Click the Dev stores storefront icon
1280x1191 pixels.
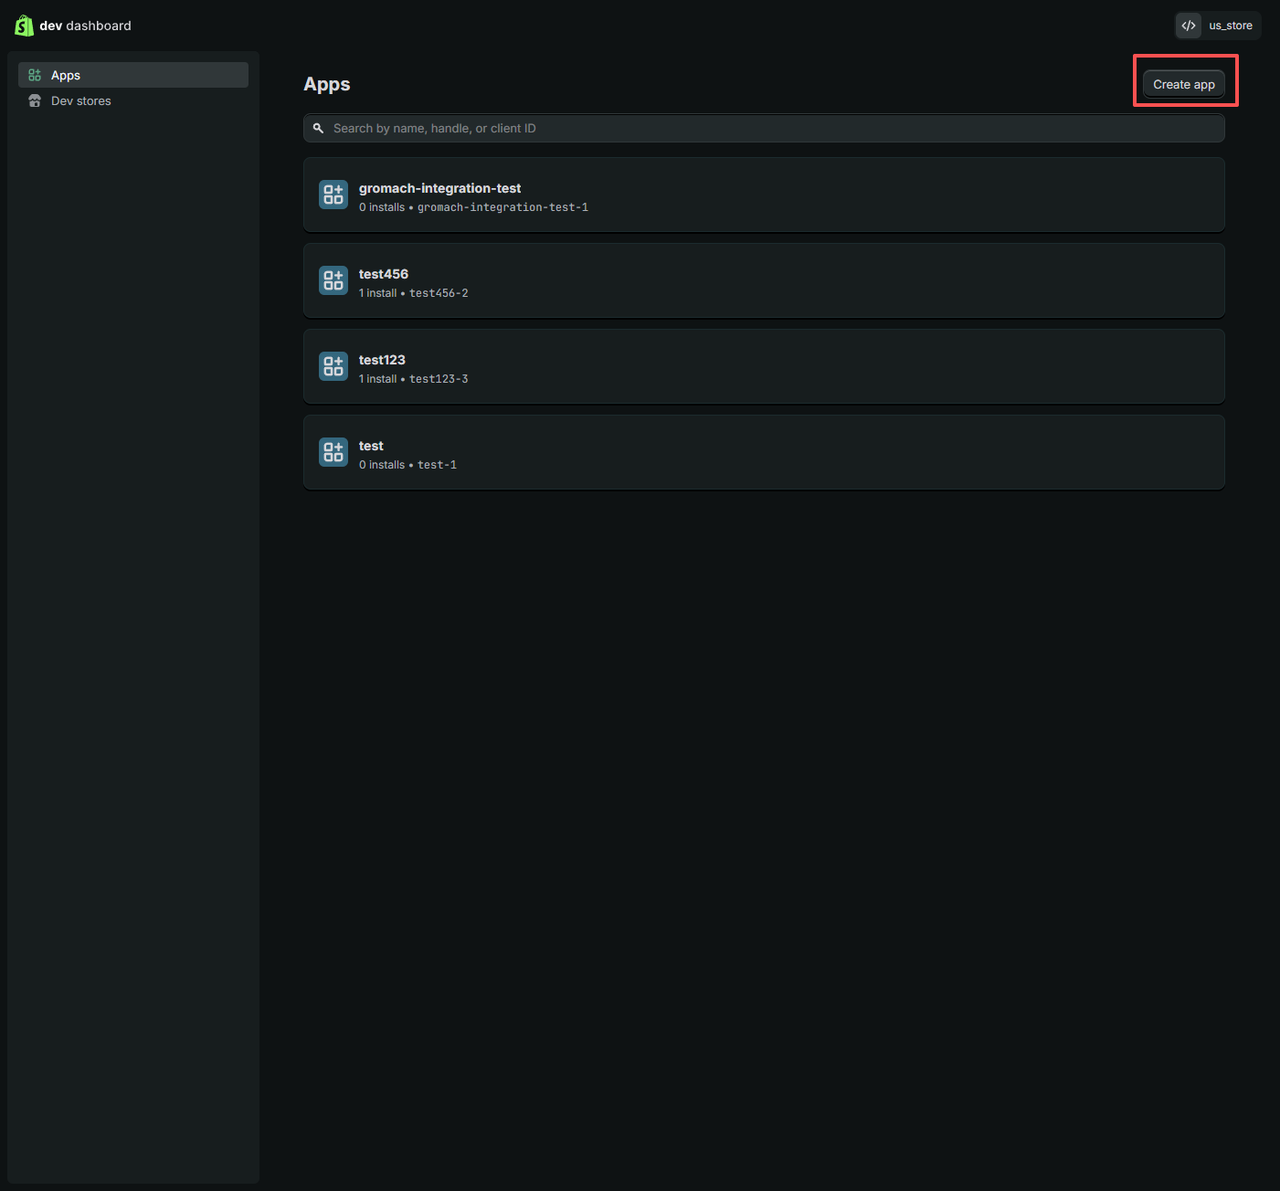coord(35,101)
